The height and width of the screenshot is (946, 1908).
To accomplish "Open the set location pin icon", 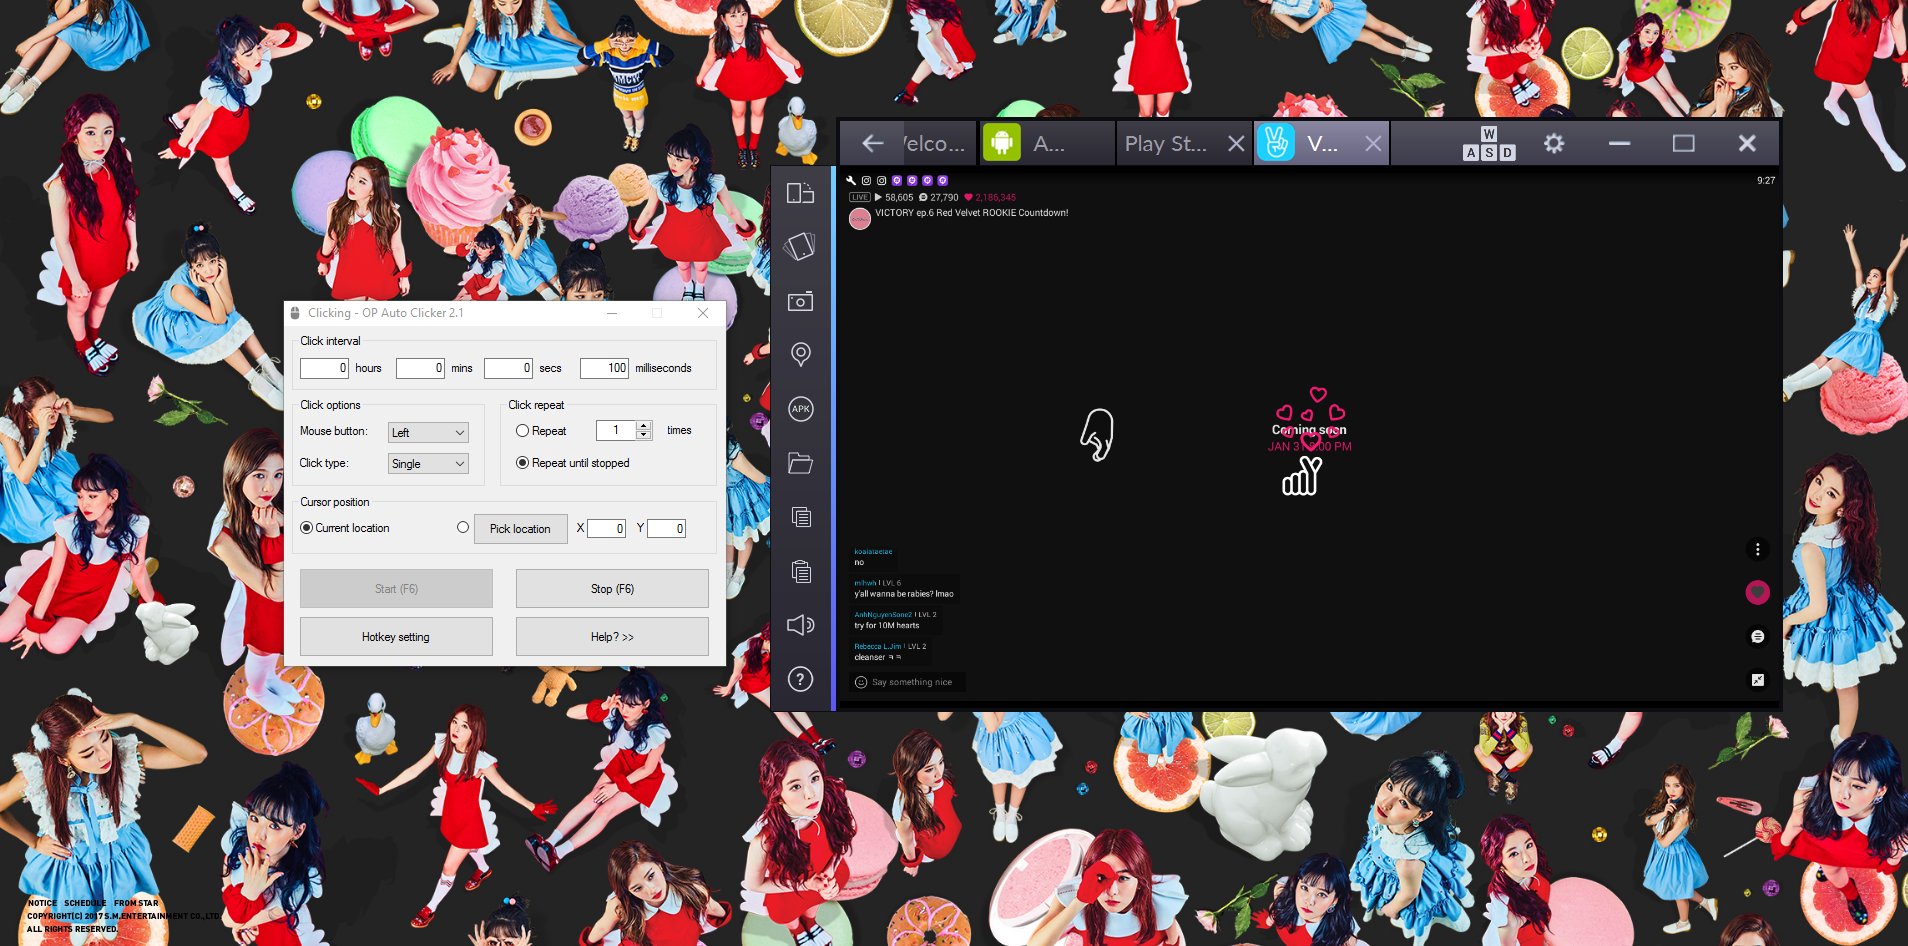I will coord(800,354).
